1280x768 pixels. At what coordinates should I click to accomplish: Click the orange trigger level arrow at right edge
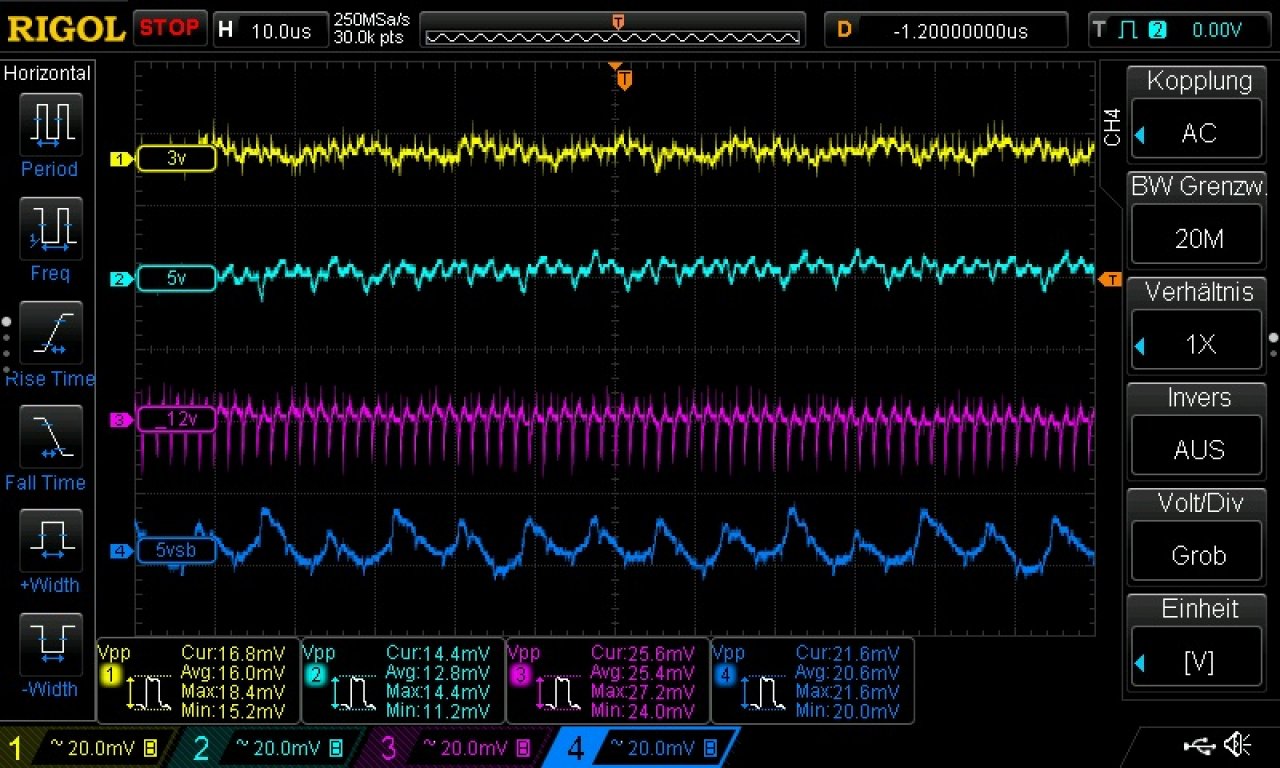coord(1109,279)
